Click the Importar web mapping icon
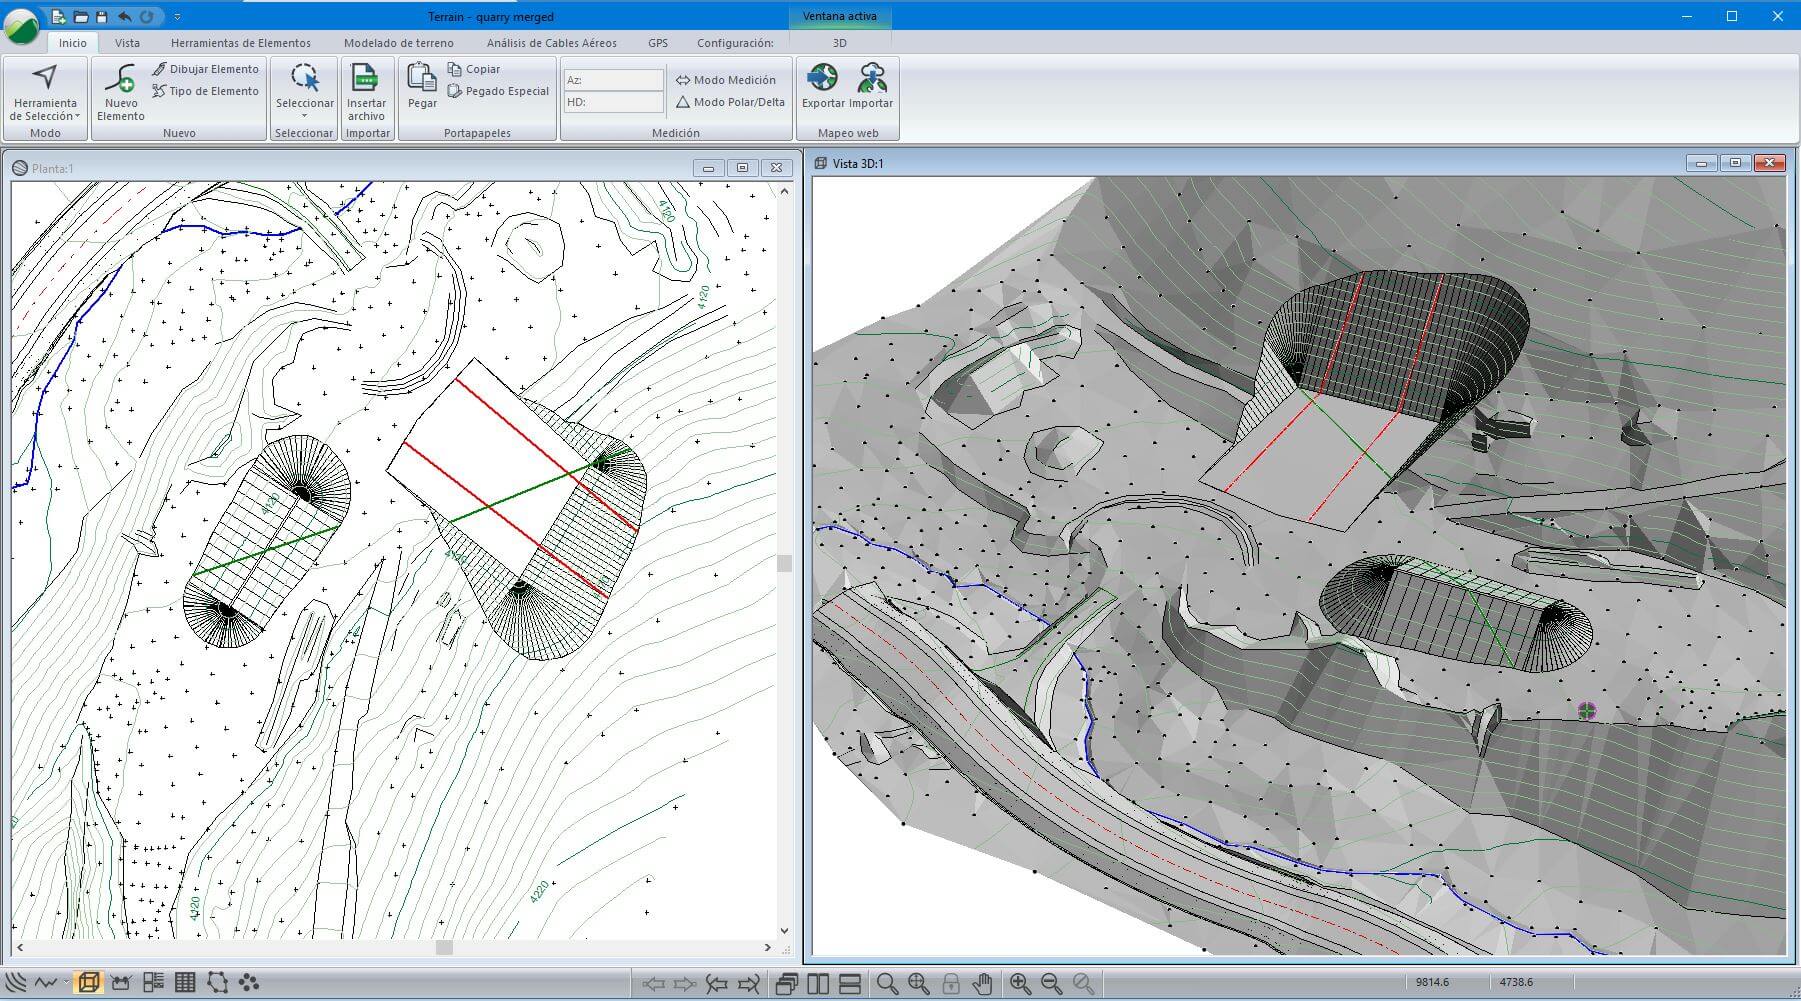The width and height of the screenshot is (1801, 1001). click(871, 80)
